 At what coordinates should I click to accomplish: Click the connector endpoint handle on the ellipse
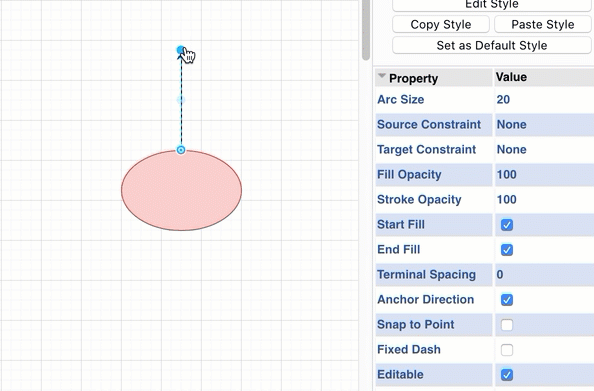click(181, 150)
